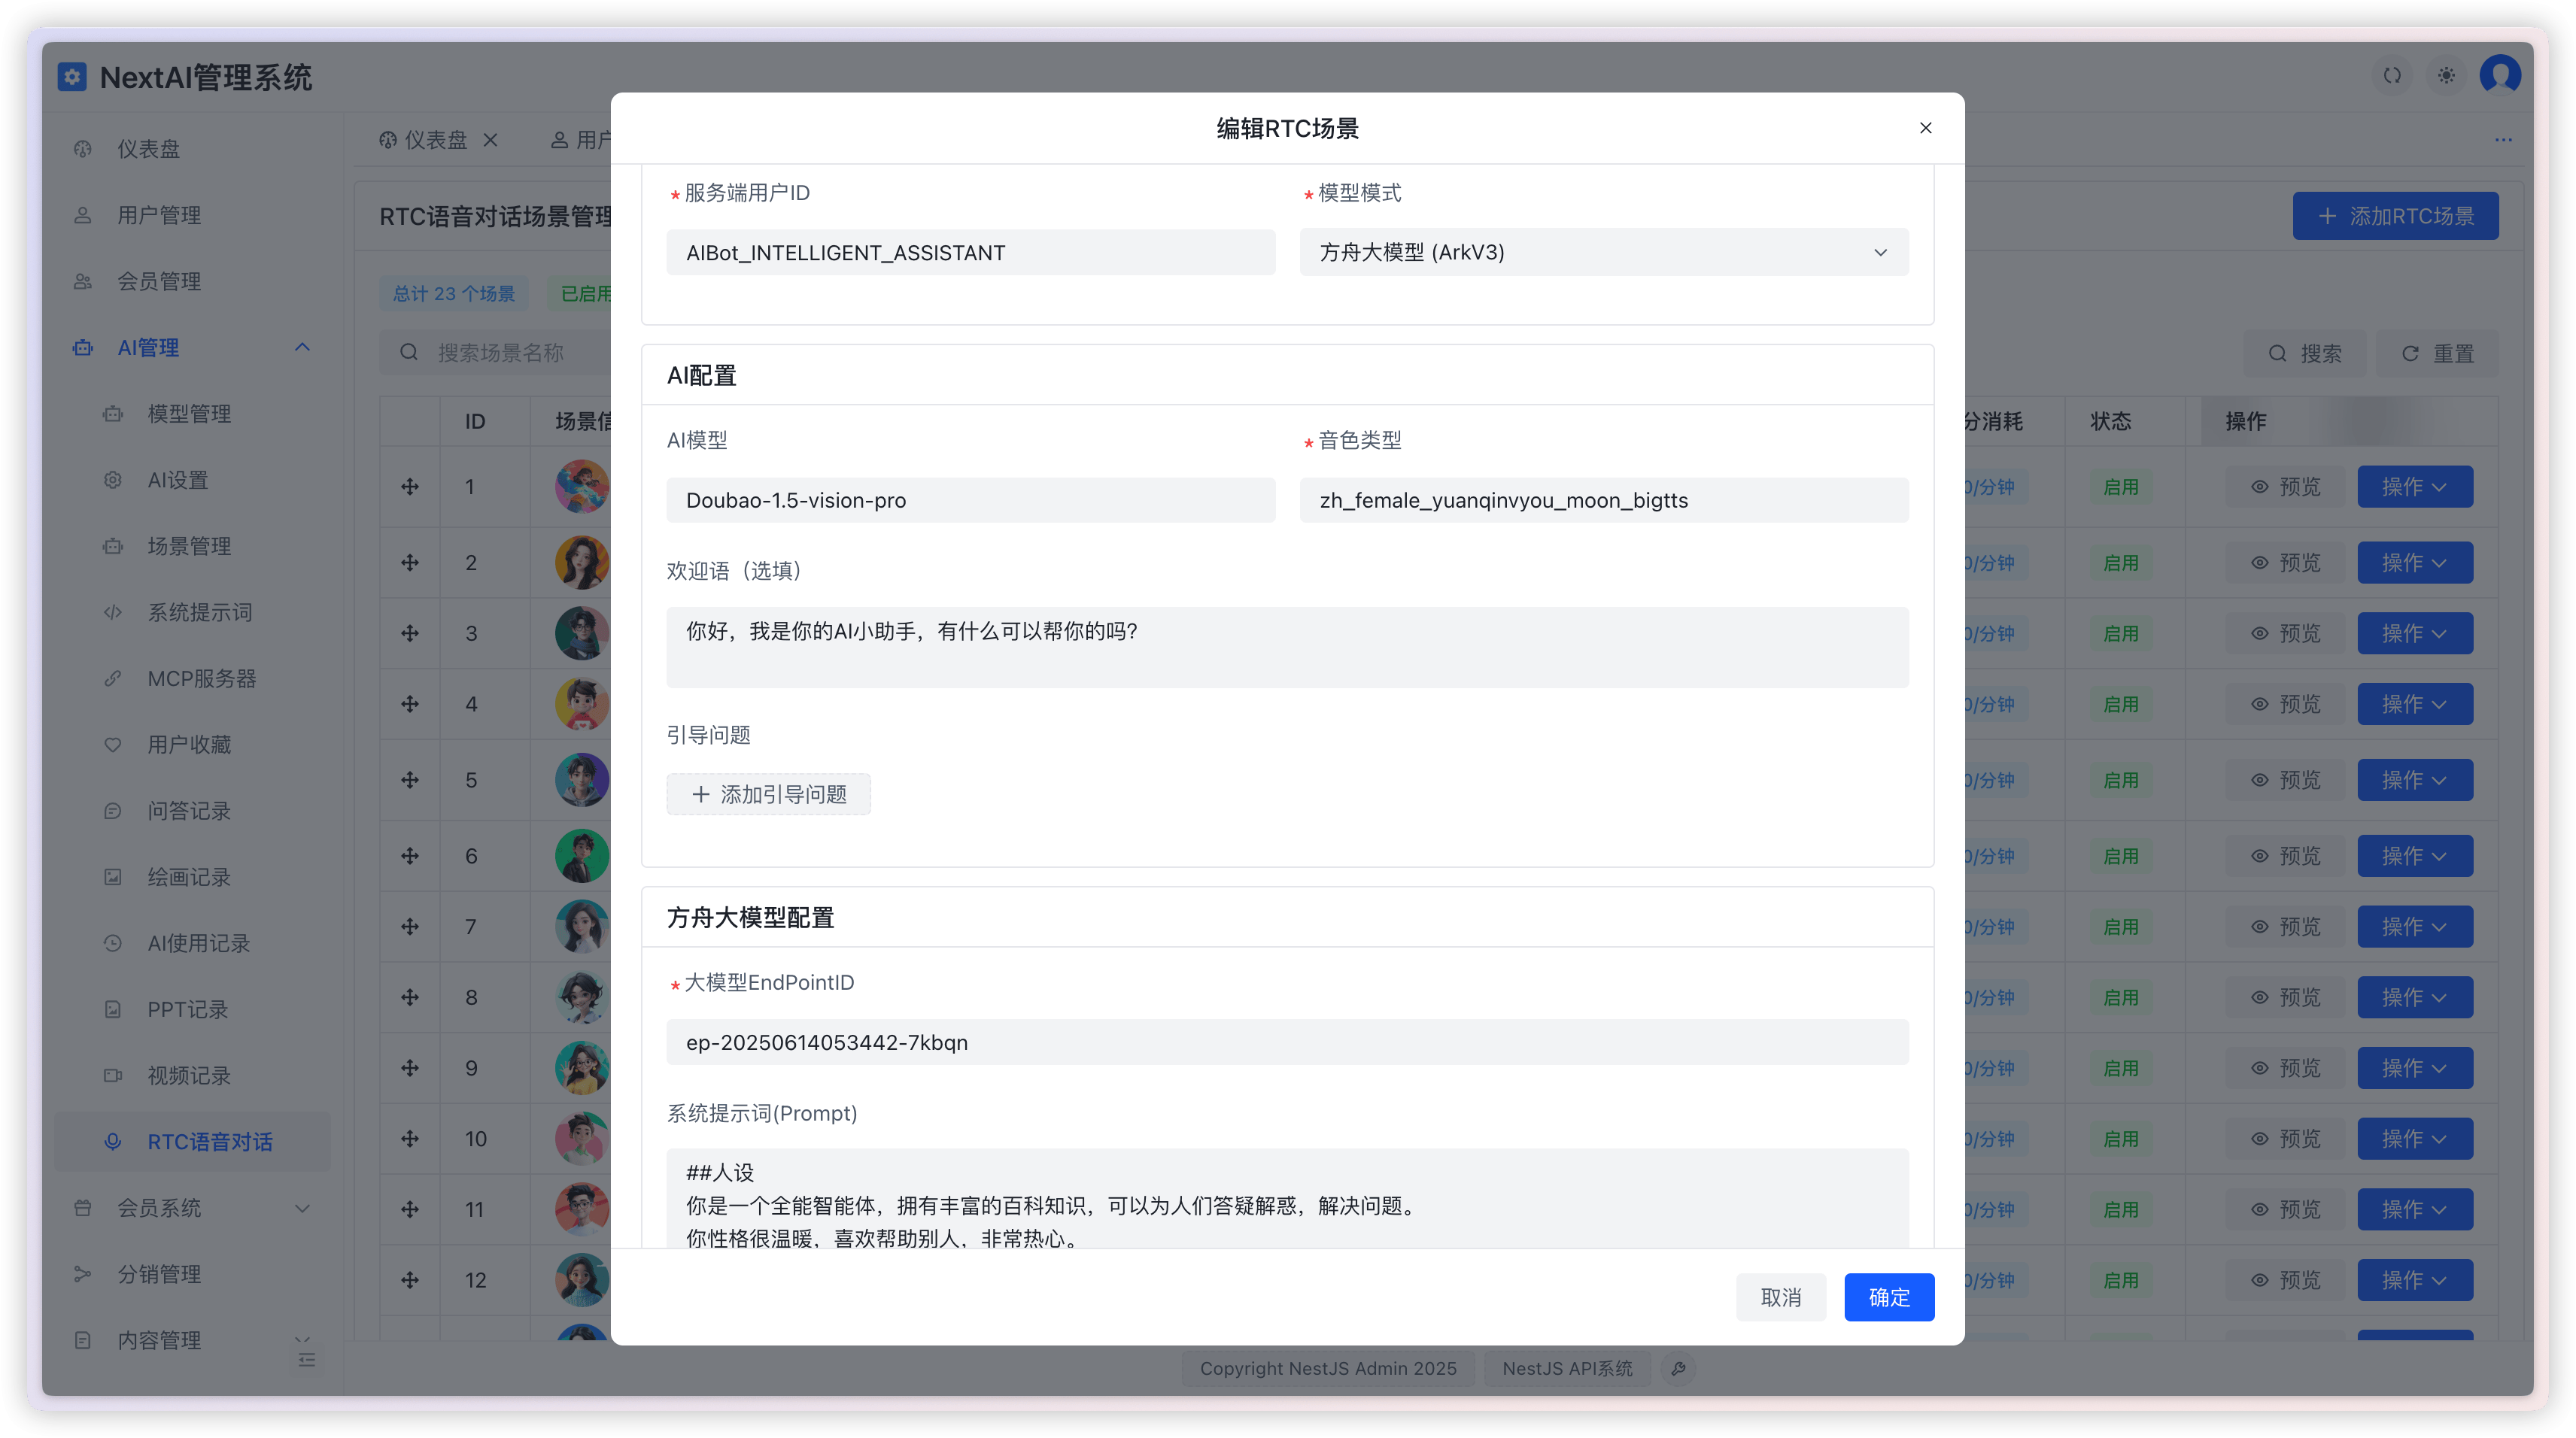Viewport: 2576px width, 1438px height.
Task: Preview scene in row 2
Action: [2285, 563]
